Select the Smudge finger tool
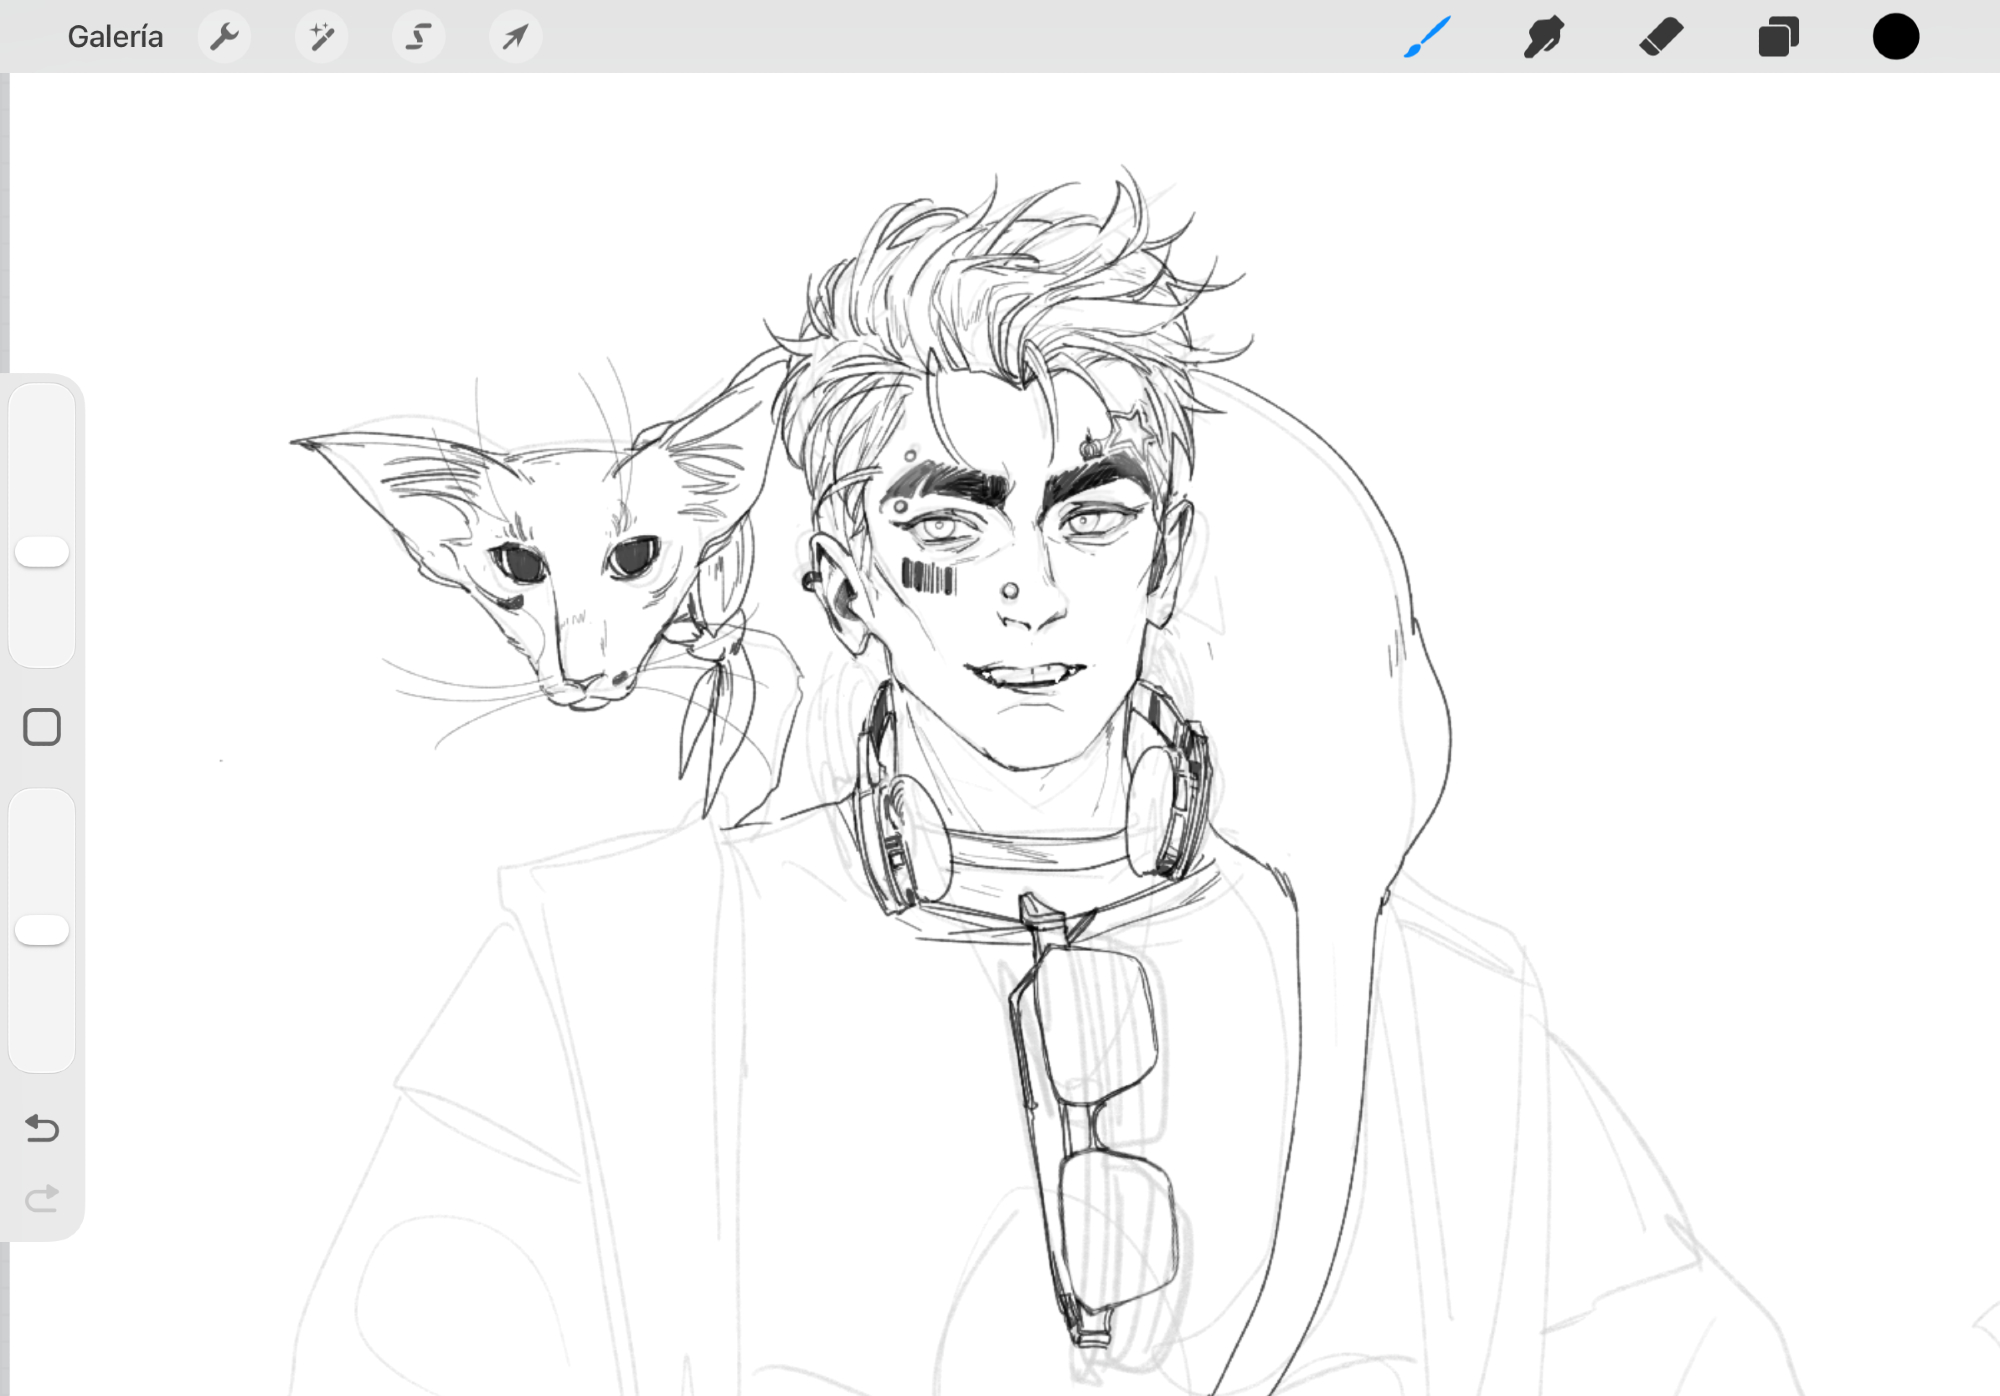The width and height of the screenshot is (2000, 1396). tap(1543, 37)
